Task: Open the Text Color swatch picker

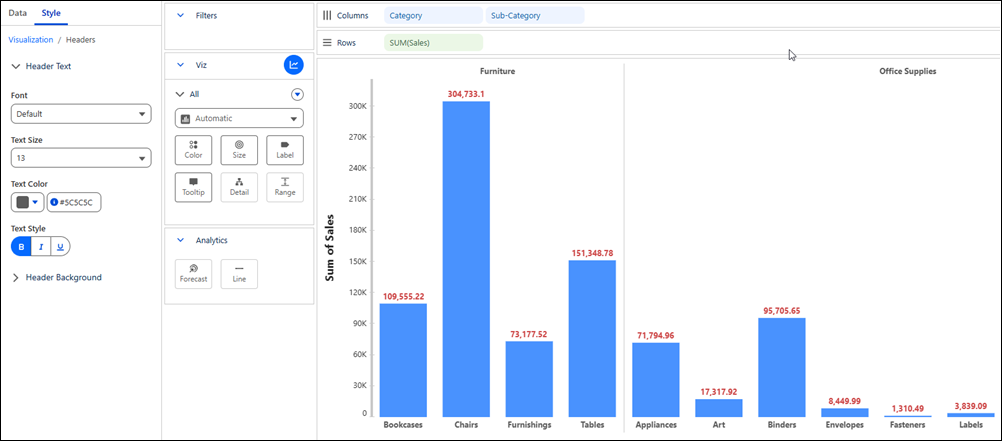Action: coord(27,202)
